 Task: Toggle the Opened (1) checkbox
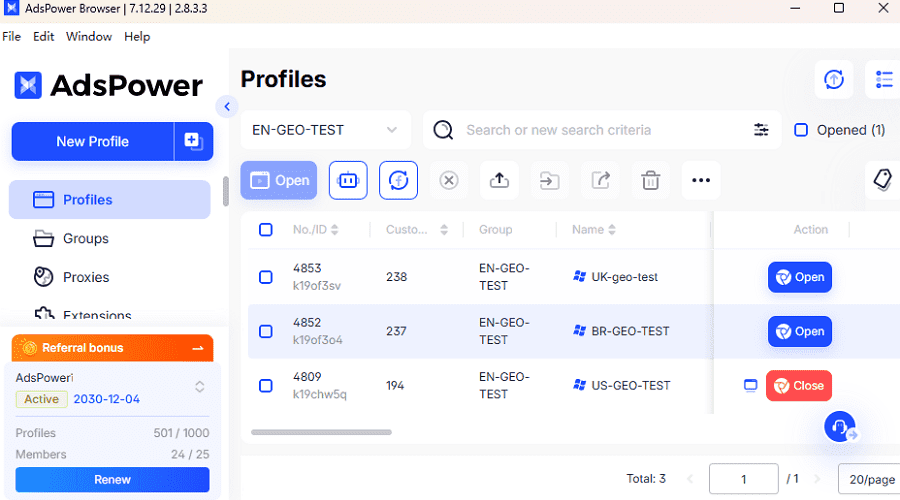pyautogui.click(x=801, y=130)
